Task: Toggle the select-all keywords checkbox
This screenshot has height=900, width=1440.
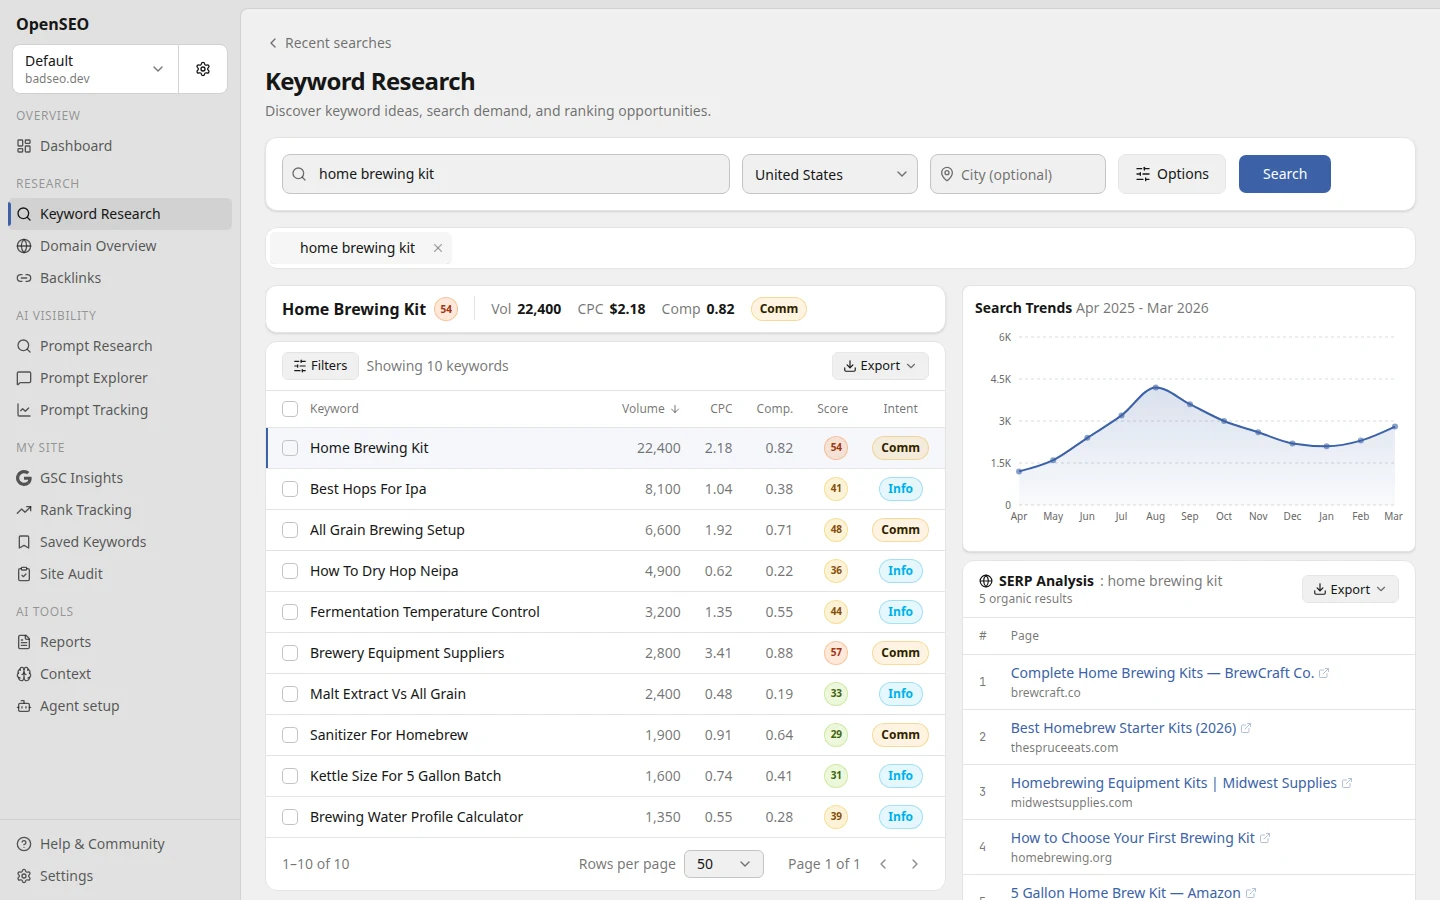Action: [290, 409]
